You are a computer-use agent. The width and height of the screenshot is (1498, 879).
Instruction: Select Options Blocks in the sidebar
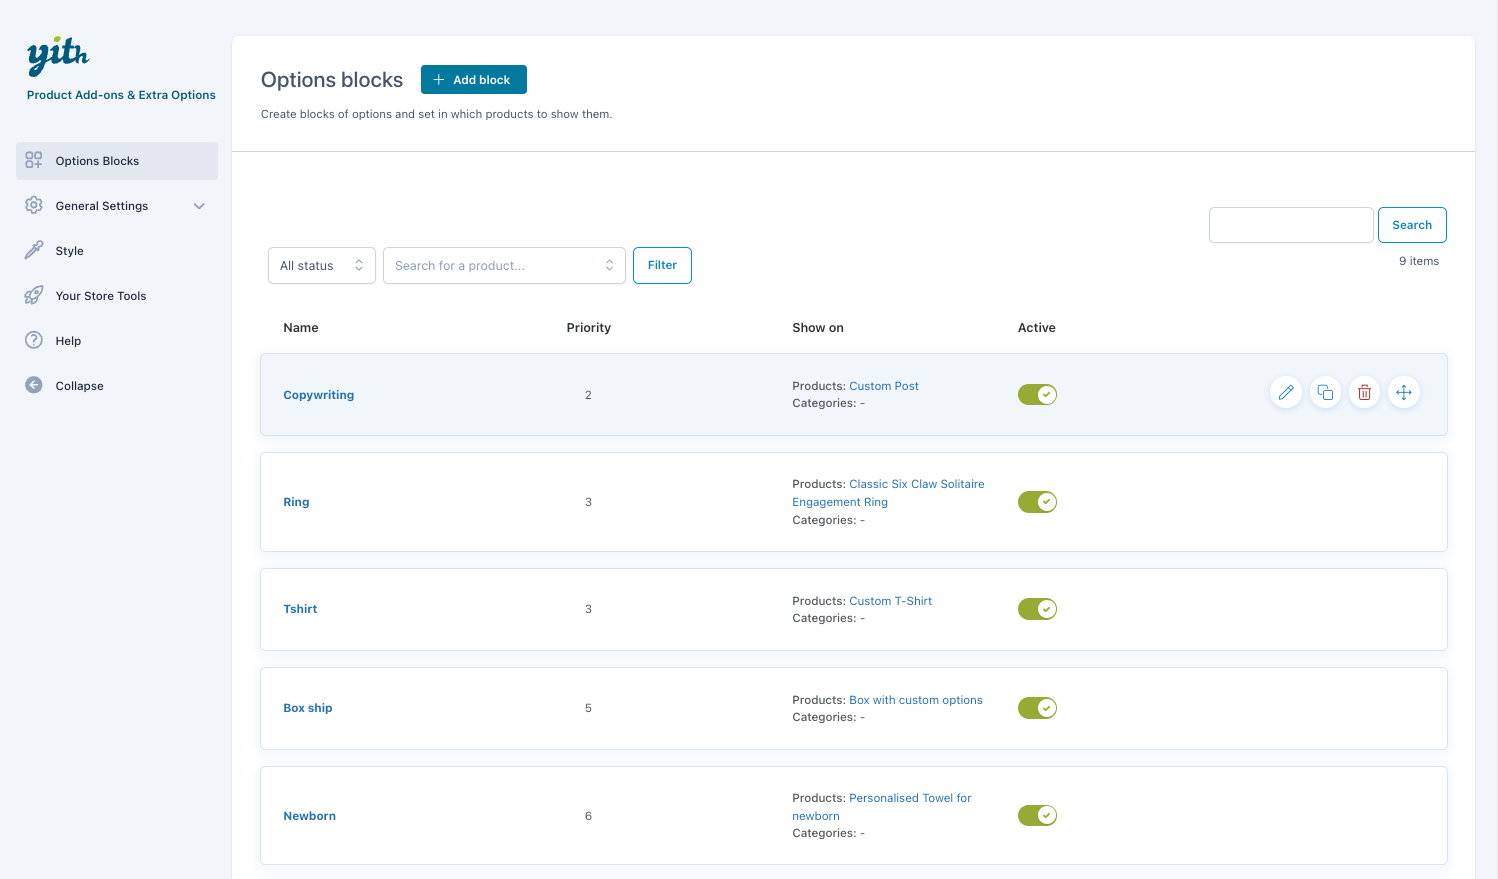[x=97, y=161]
